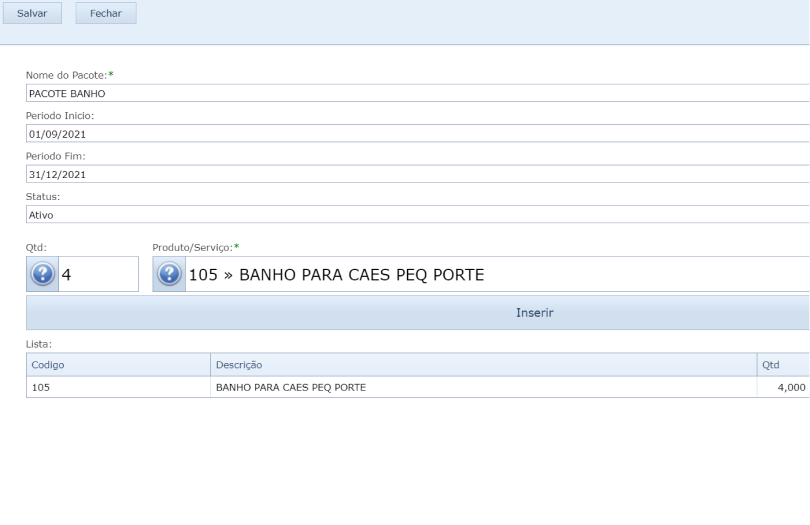Select the list row with code 105
The width and height of the screenshot is (810, 525).
[x=118, y=387]
